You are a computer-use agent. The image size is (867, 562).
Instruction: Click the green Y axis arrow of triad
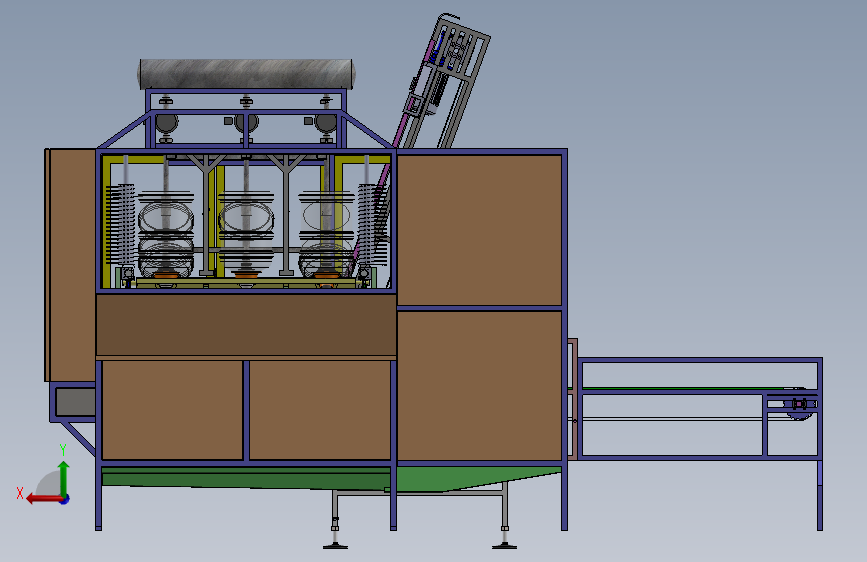(x=64, y=478)
